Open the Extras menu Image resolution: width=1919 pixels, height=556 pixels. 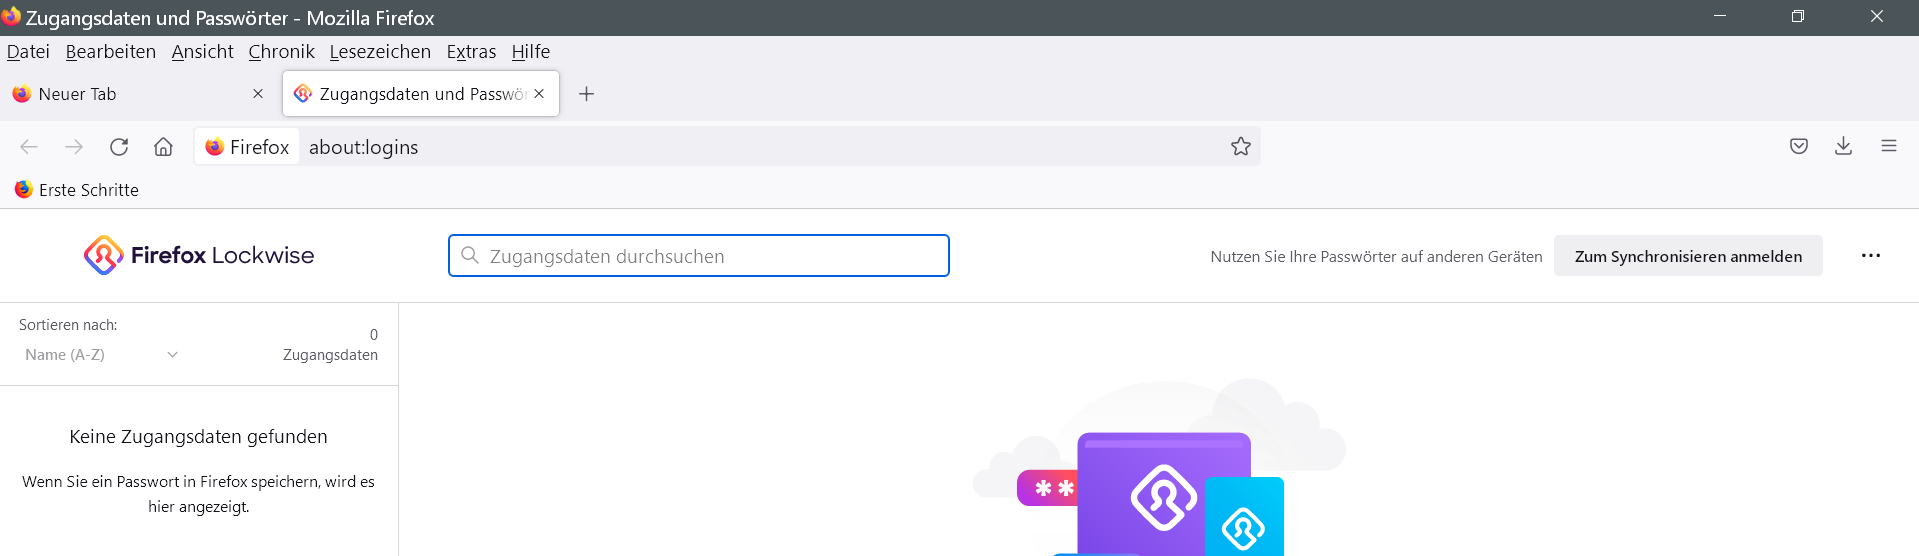coord(471,51)
